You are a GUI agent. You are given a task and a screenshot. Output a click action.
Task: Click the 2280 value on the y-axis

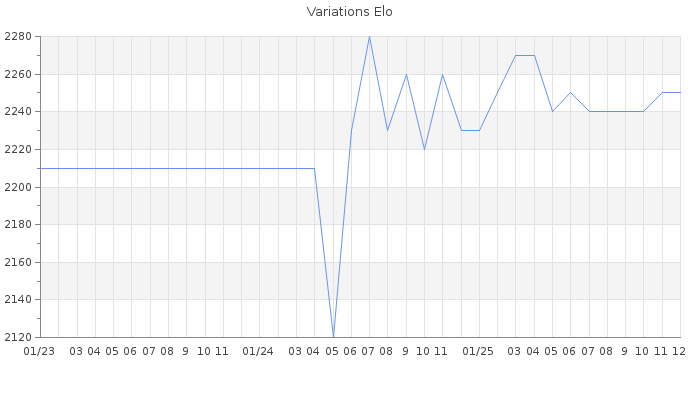19,37
